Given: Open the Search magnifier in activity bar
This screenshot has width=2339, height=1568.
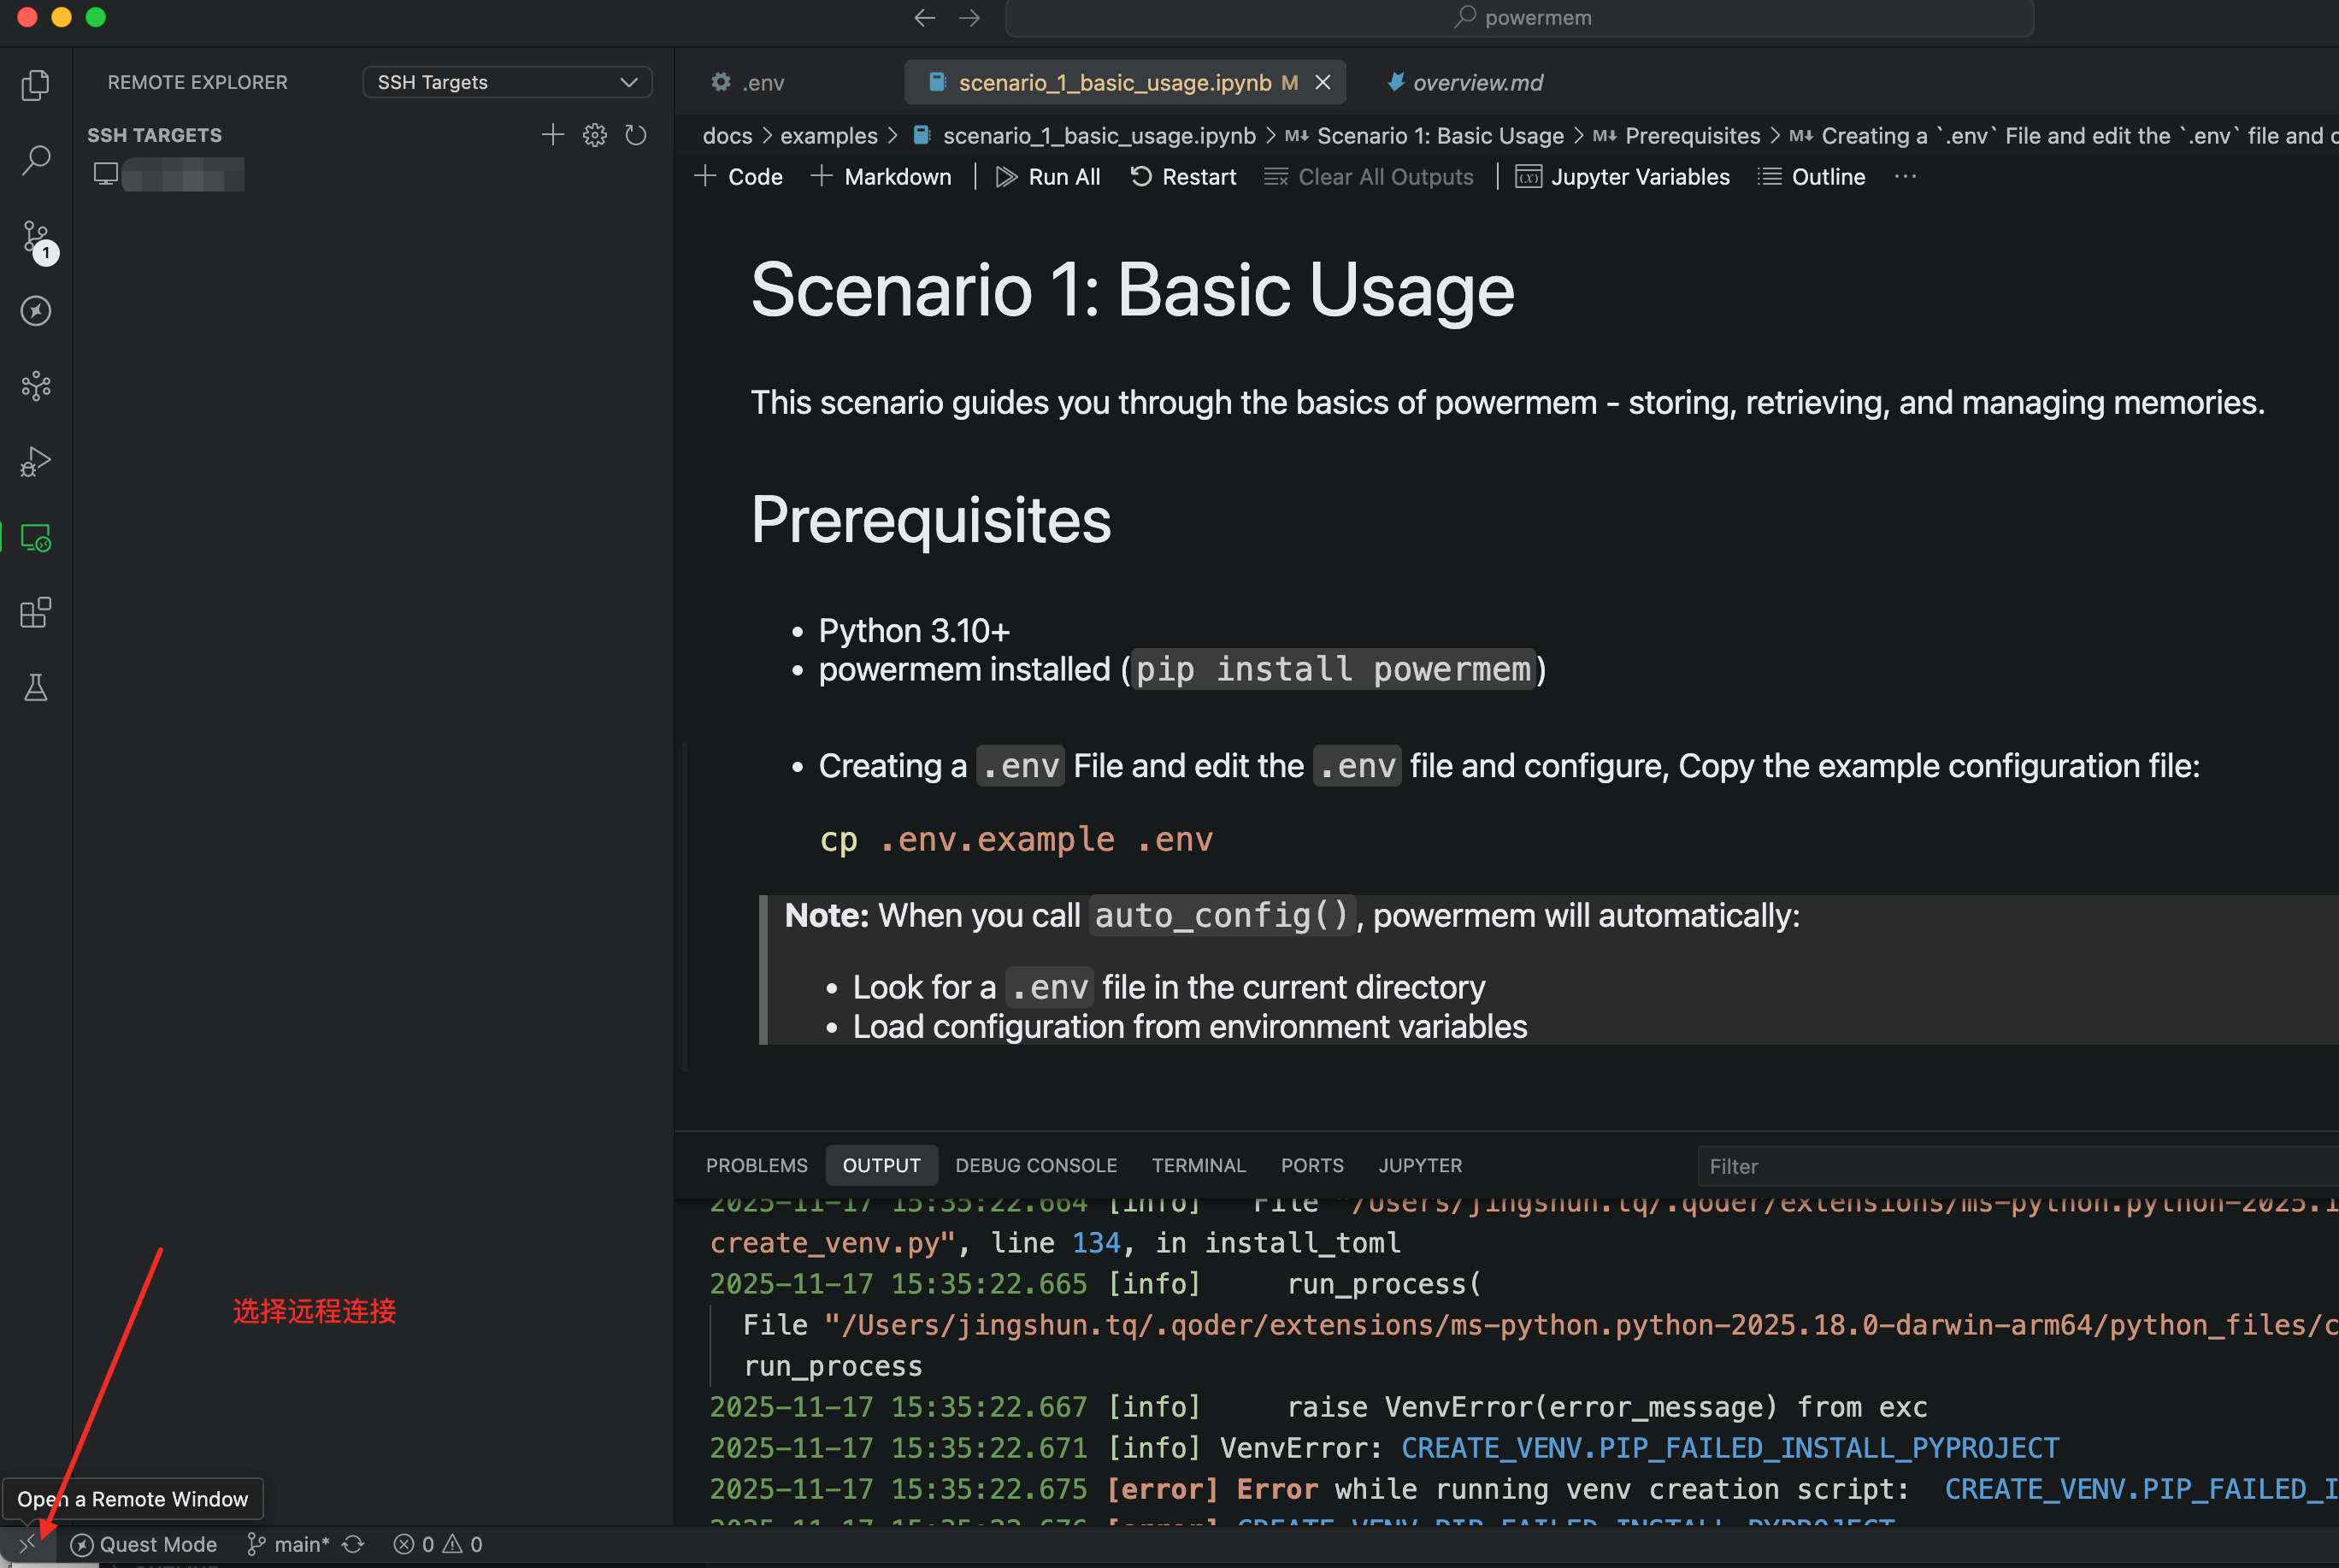Looking at the screenshot, I should [x=36, y=160].
